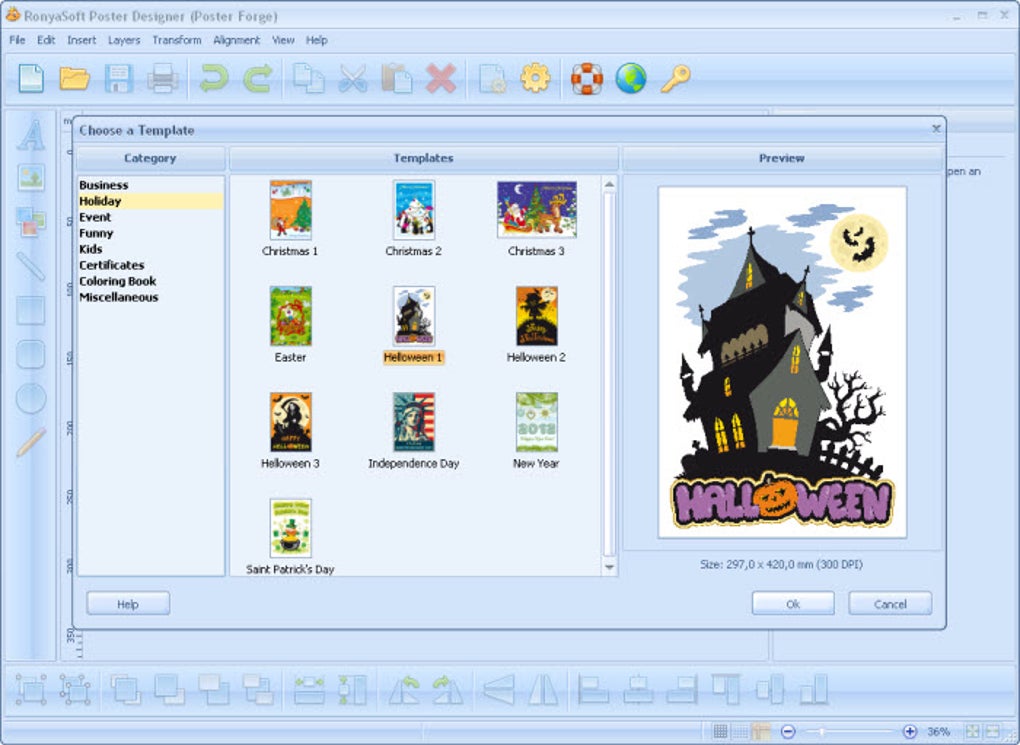
Task: Save using the floppy disk icon
Action: pos(119,79)
